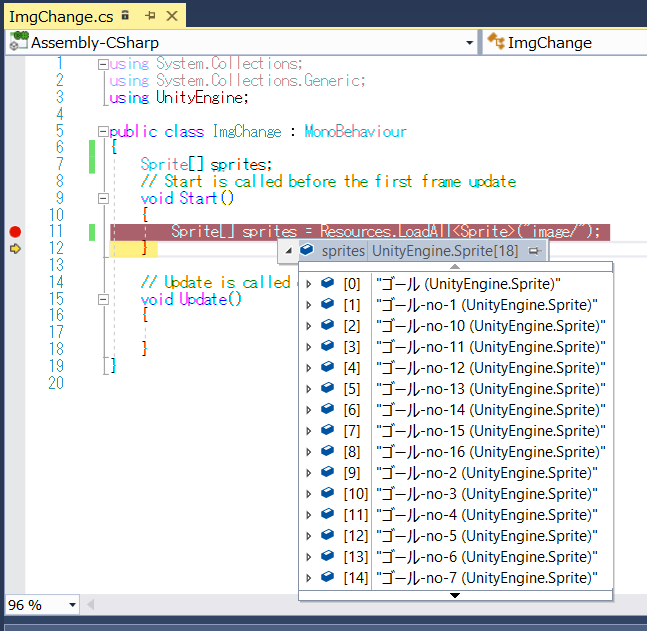Click the lock icon on ImgChange.cs tab
Screen dimensions: 647x631
(125, 15)
